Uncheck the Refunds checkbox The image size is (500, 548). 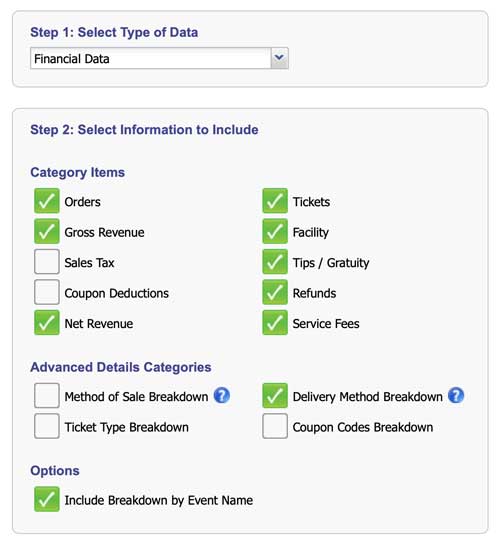[x=275, y=292]
